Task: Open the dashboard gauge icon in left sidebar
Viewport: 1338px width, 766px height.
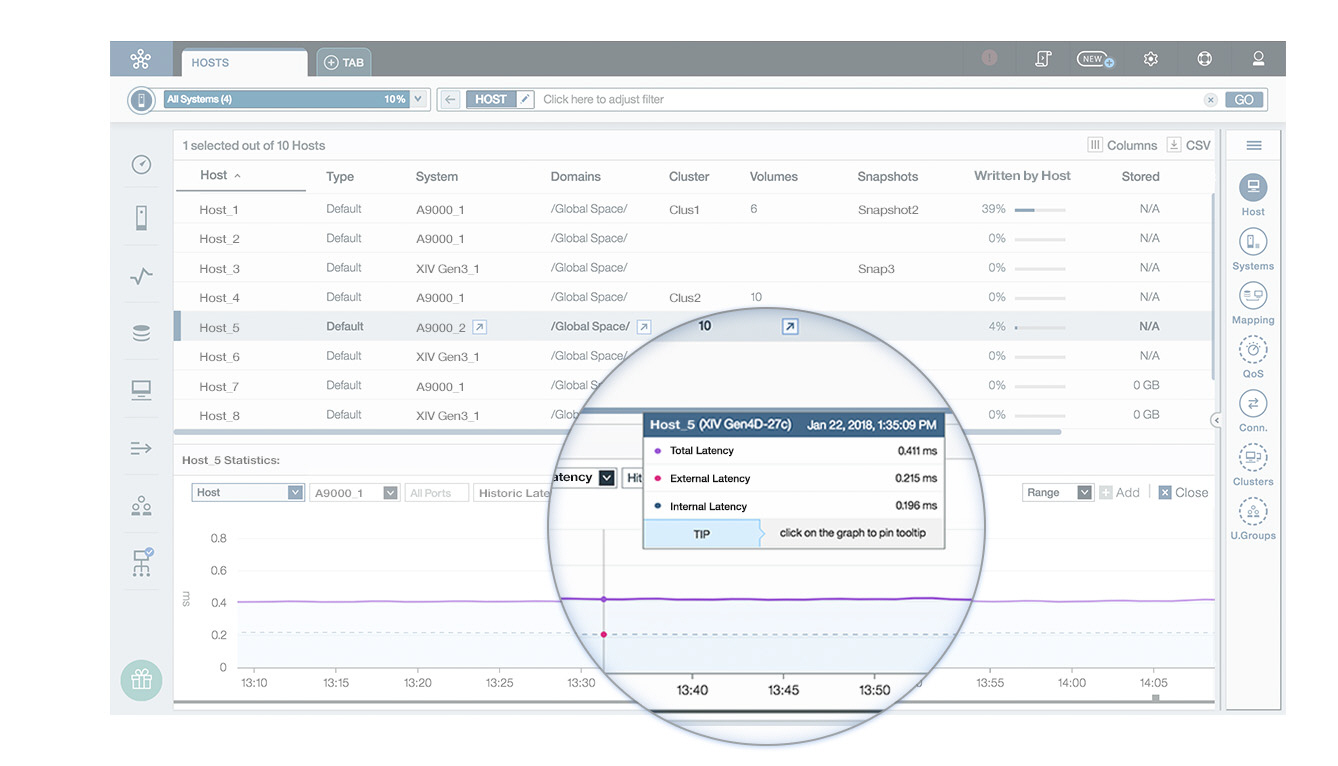Action: point(141,165)
